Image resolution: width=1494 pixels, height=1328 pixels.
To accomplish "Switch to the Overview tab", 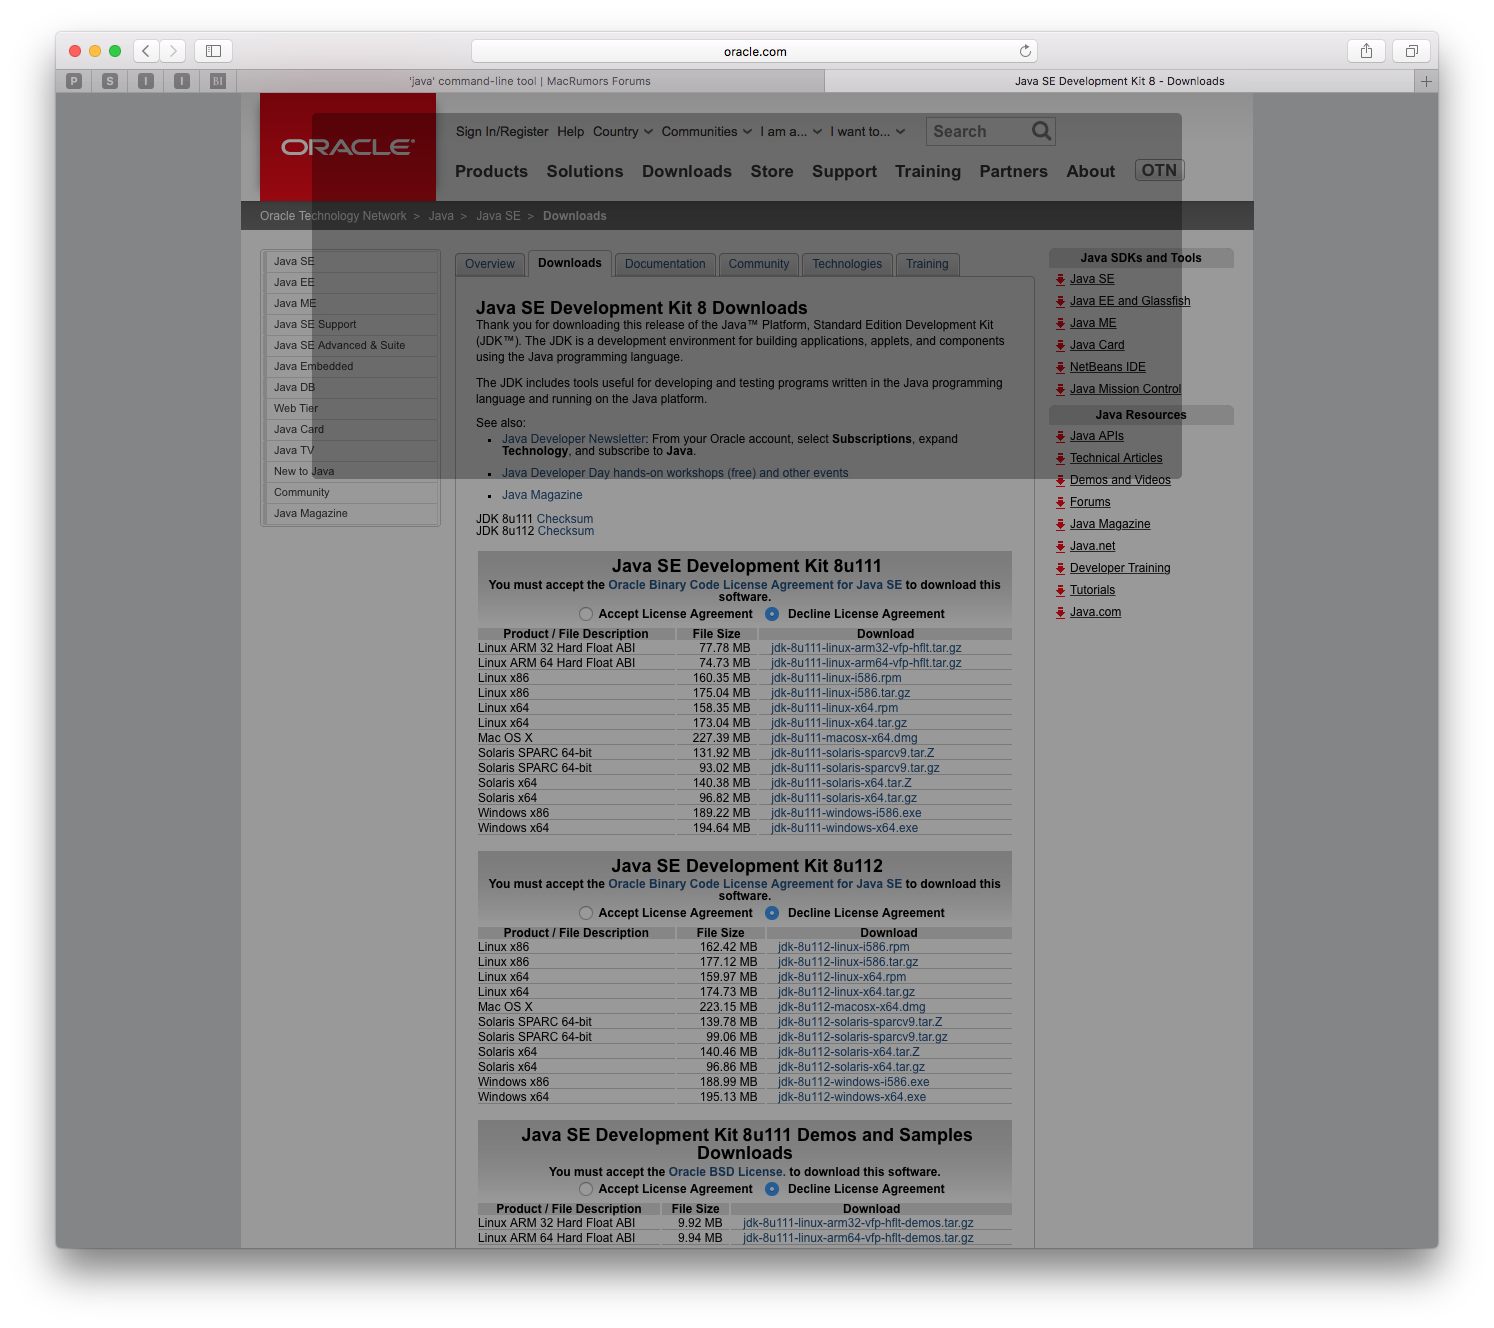I will [x=490, y=264].
